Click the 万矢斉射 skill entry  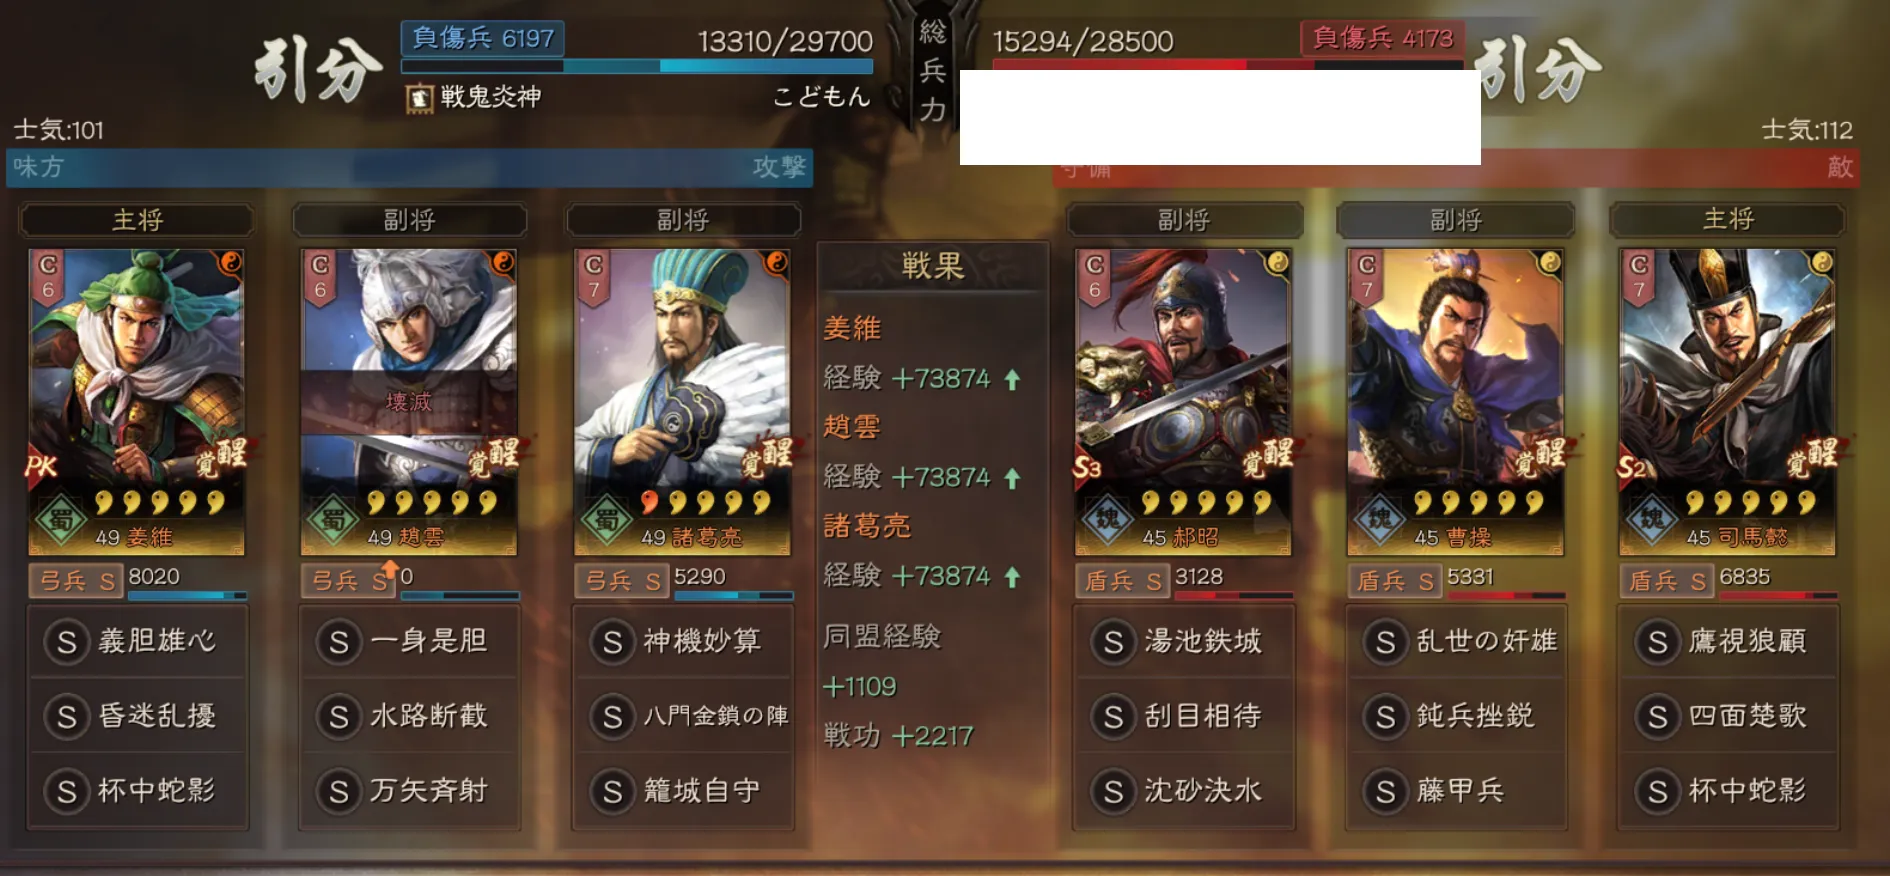[410, 791]
